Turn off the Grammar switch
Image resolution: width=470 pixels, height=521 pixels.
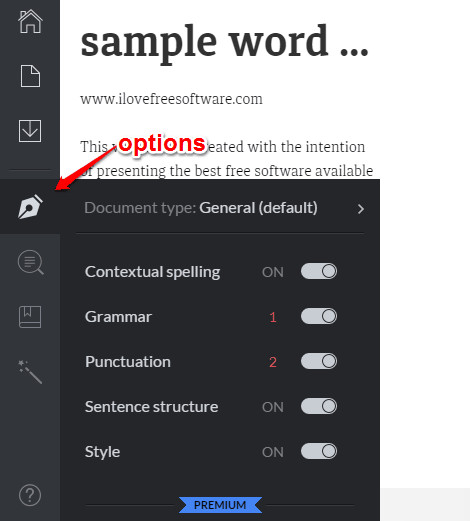tap(319, 316)
